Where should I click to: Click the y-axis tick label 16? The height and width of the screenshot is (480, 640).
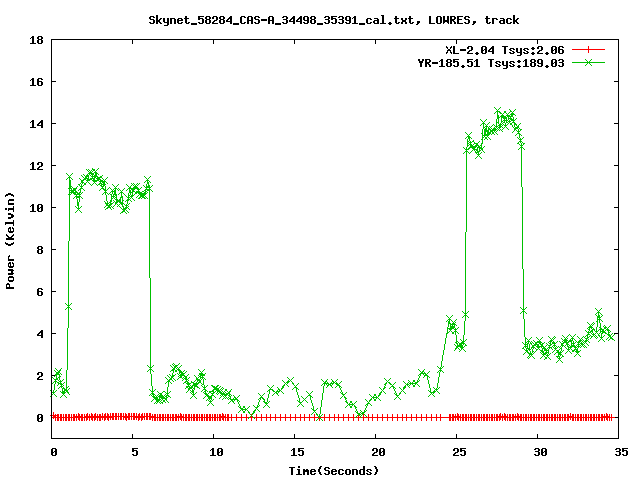click(36, 82)
